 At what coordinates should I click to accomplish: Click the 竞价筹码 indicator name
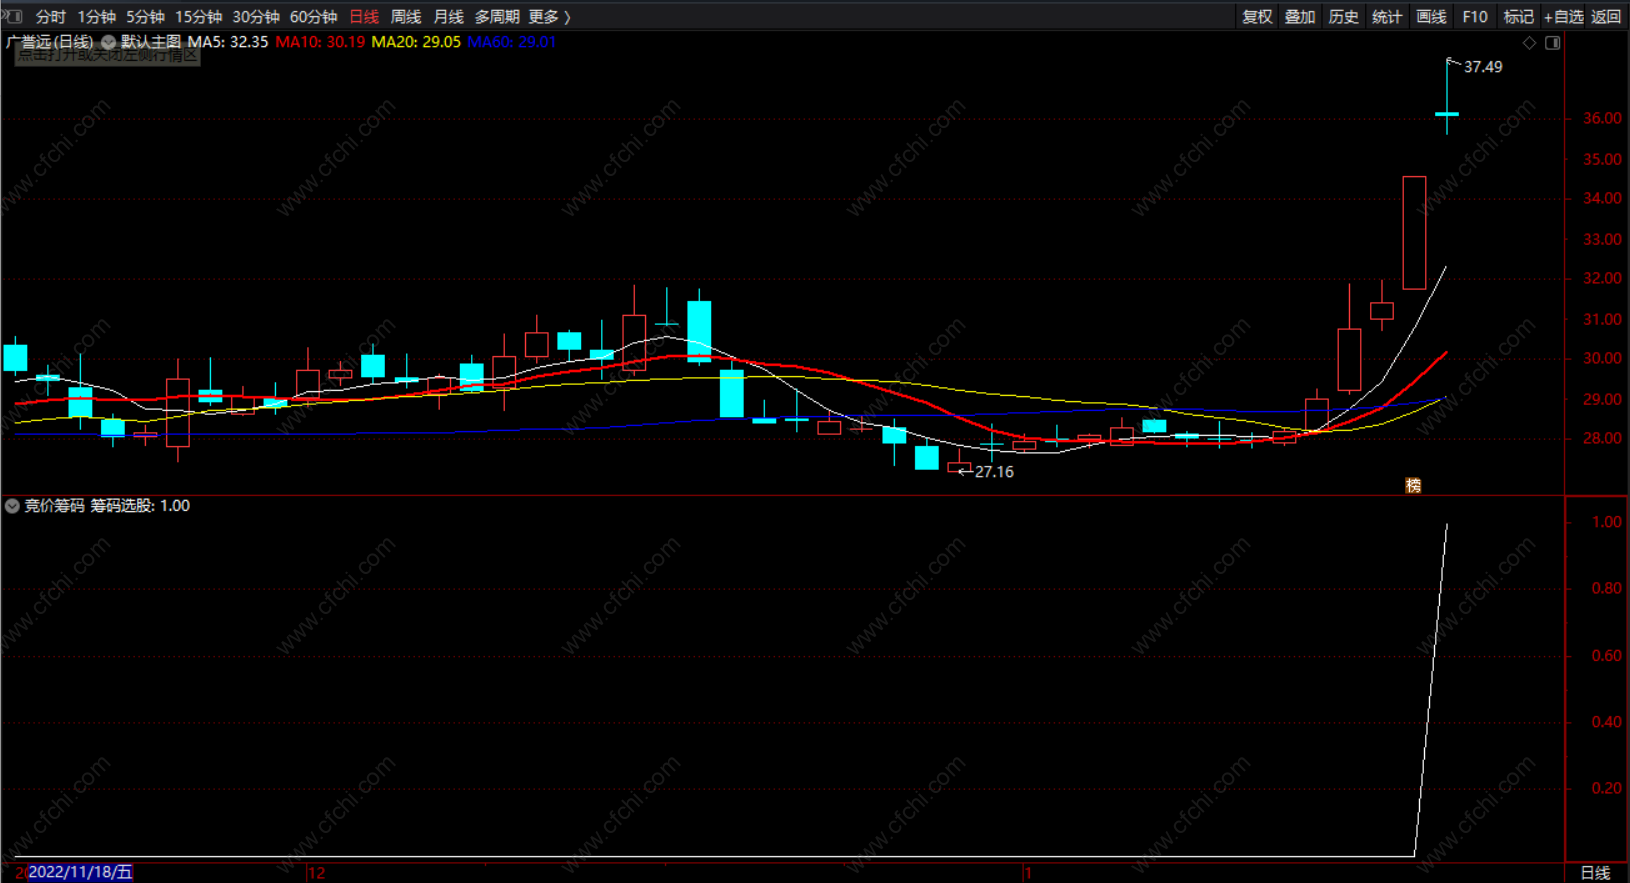(x=55, y=506)
